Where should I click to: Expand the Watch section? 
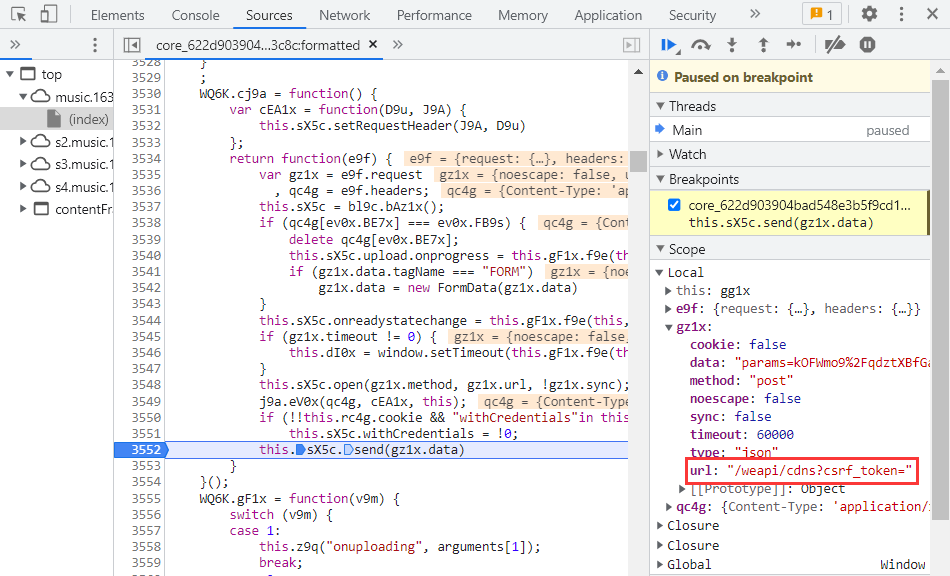[688, 154]
